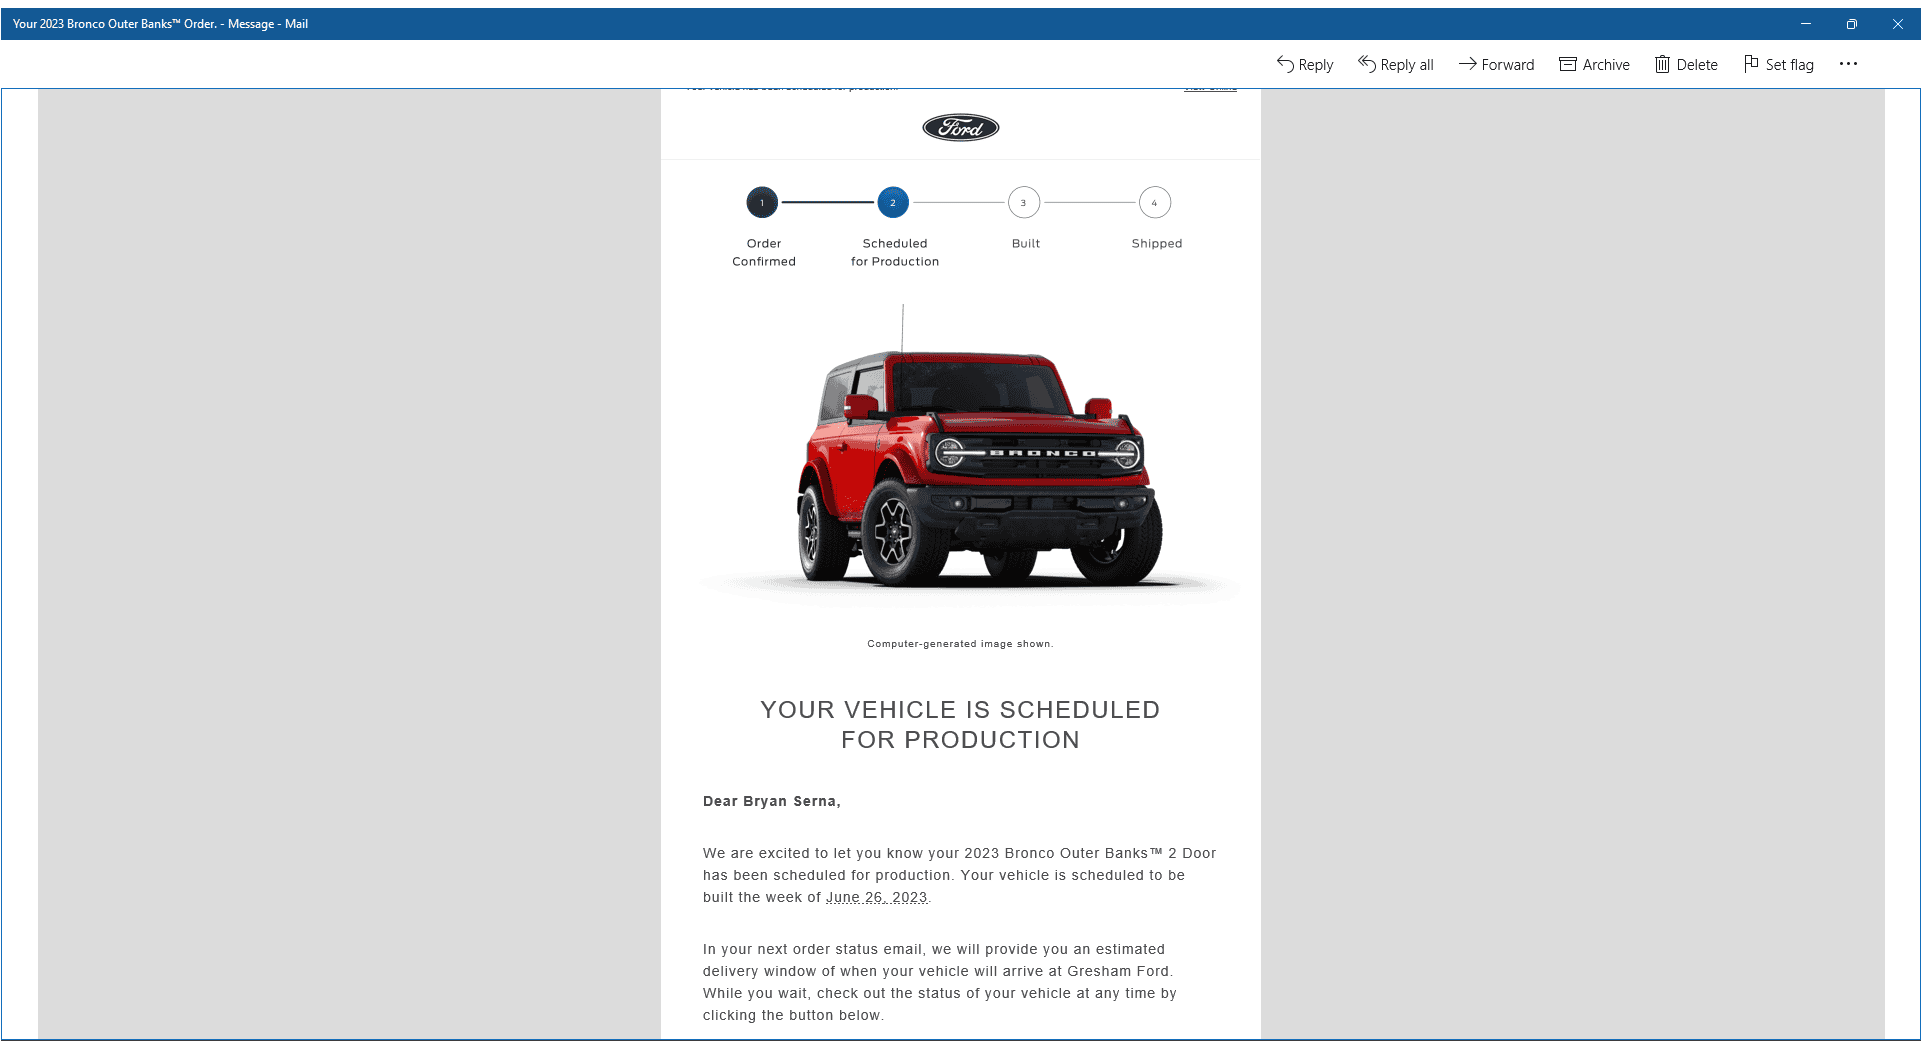Image resolution: width=1922 pixels, height=1041 pixels.
Task: Click the 'Dear Bryan Serna,' greeting
Action: tap(772, 801)
